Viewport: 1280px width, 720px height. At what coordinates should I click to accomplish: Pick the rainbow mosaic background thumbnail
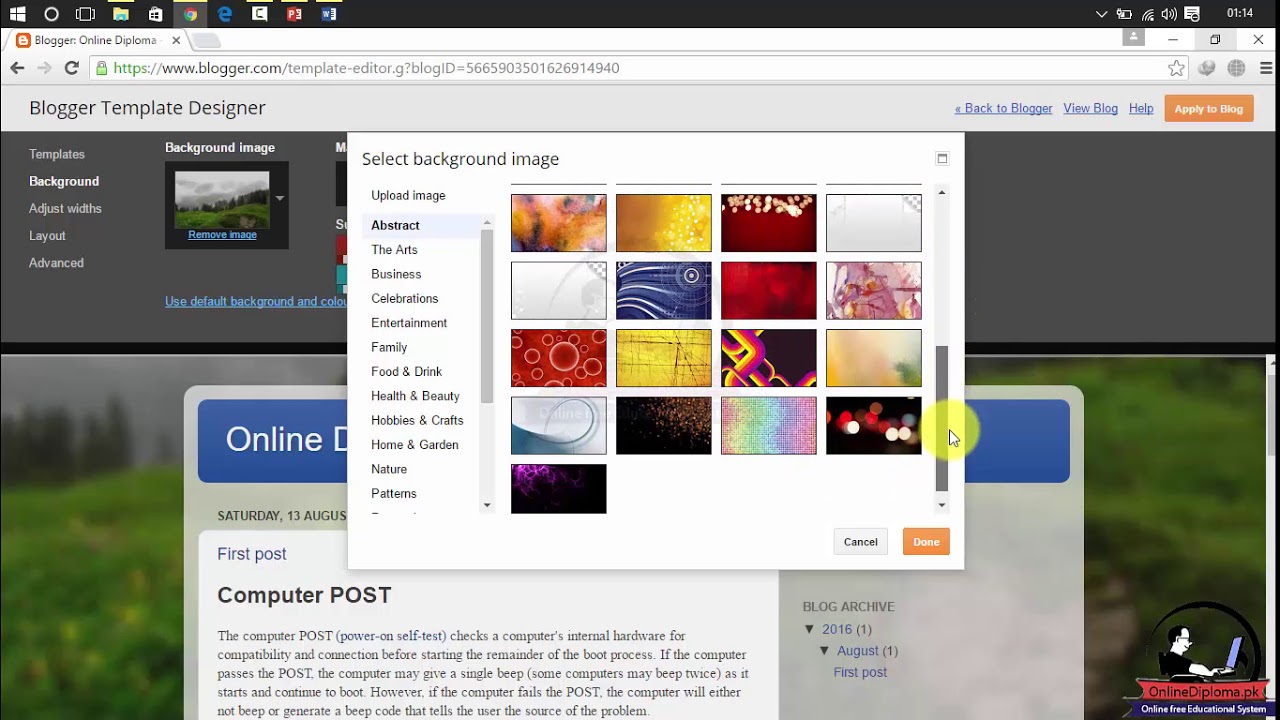click(768, 425)
